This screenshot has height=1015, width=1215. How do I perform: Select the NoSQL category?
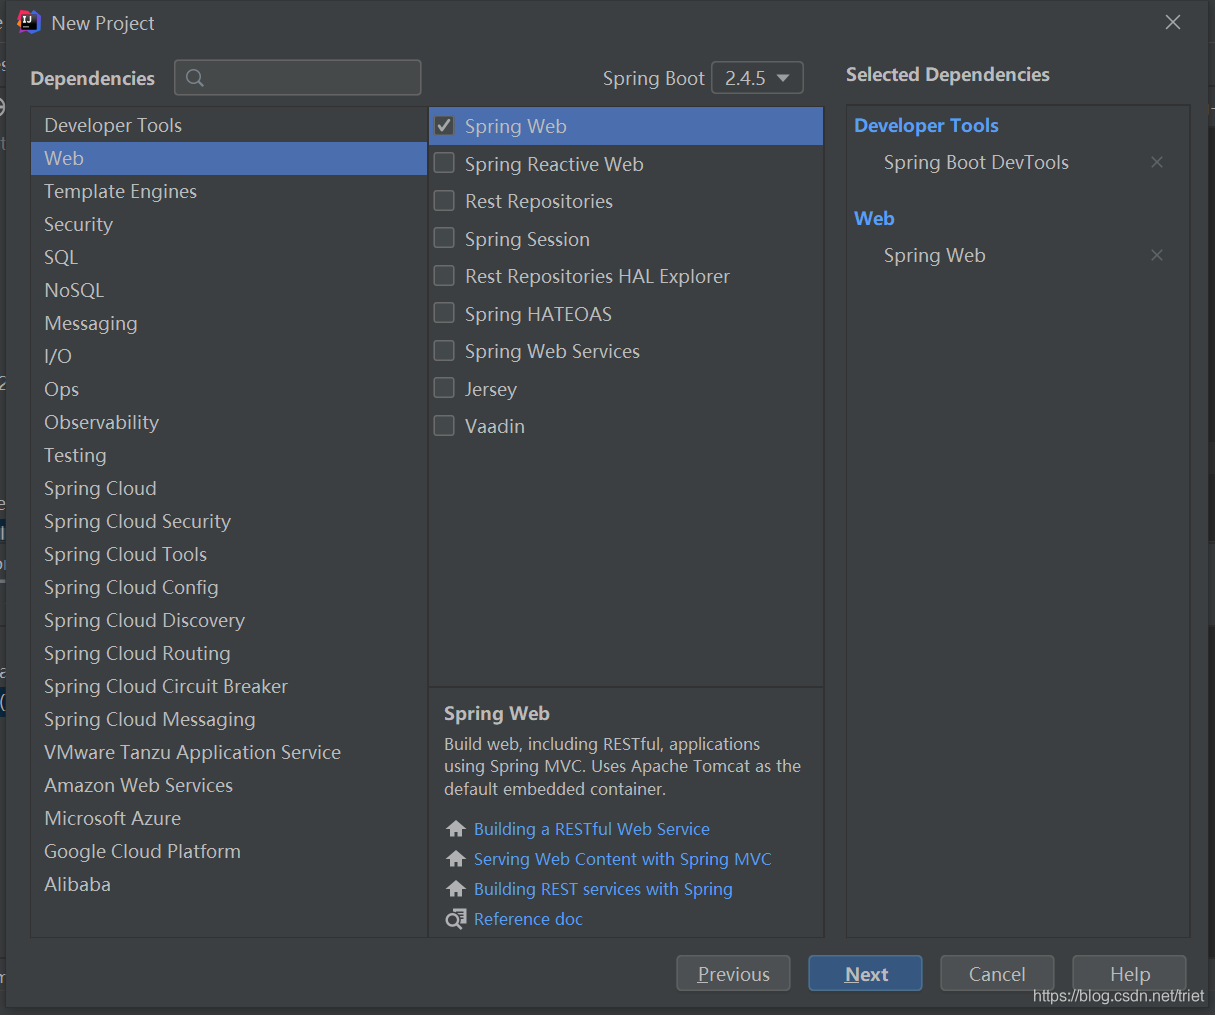click(229, 290)
